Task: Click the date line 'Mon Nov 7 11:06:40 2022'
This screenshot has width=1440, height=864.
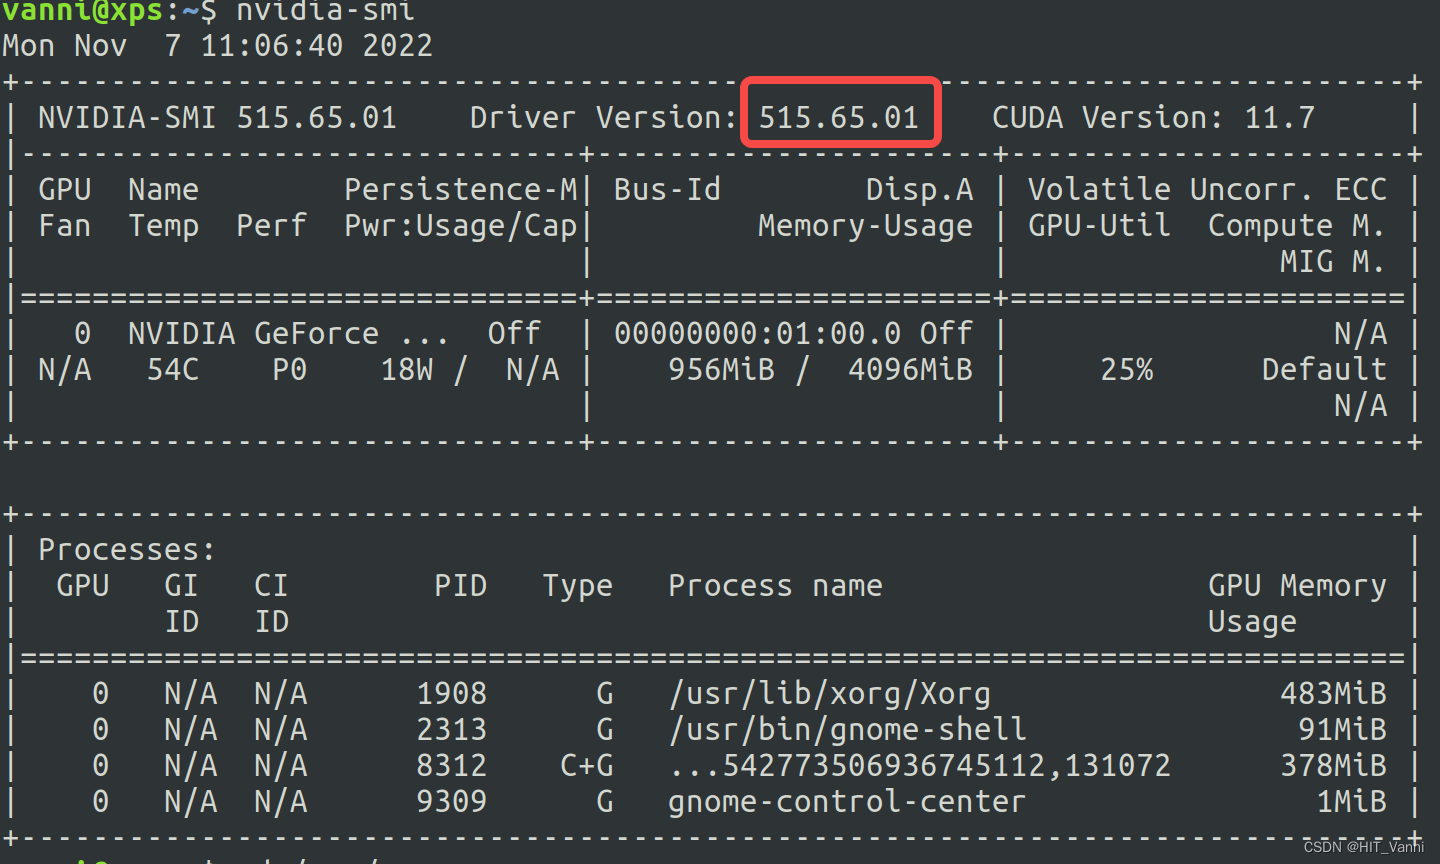Action: (217, 46)
